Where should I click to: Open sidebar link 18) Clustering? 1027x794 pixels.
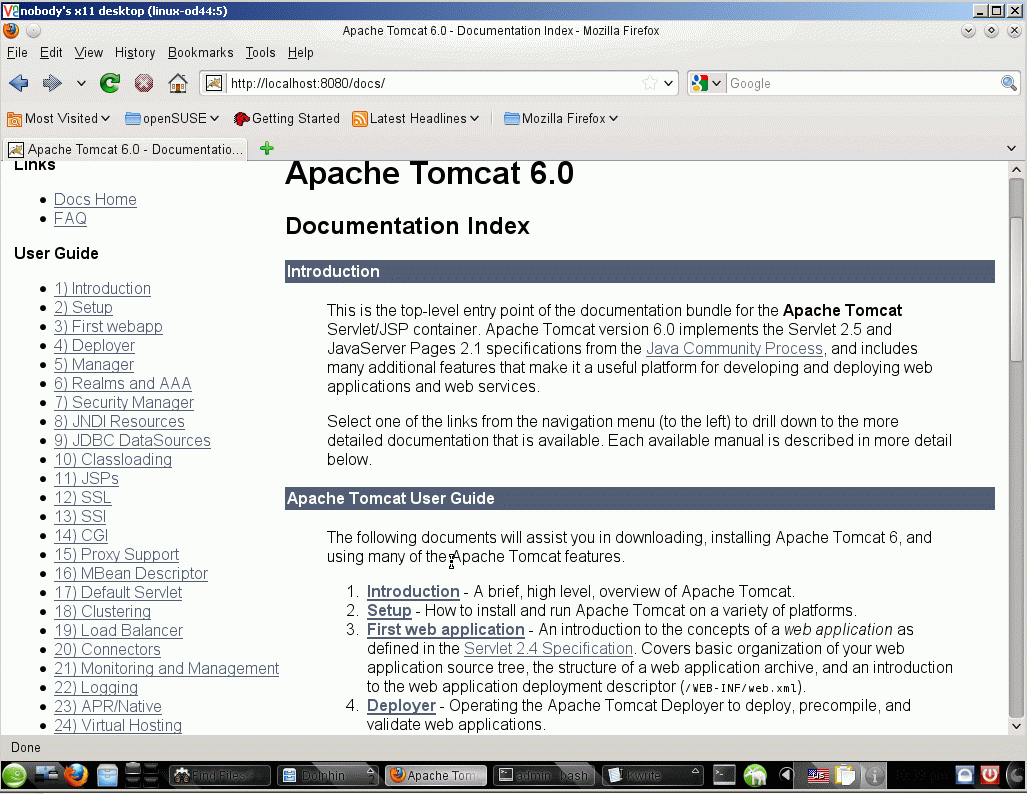tap(102, 611)
